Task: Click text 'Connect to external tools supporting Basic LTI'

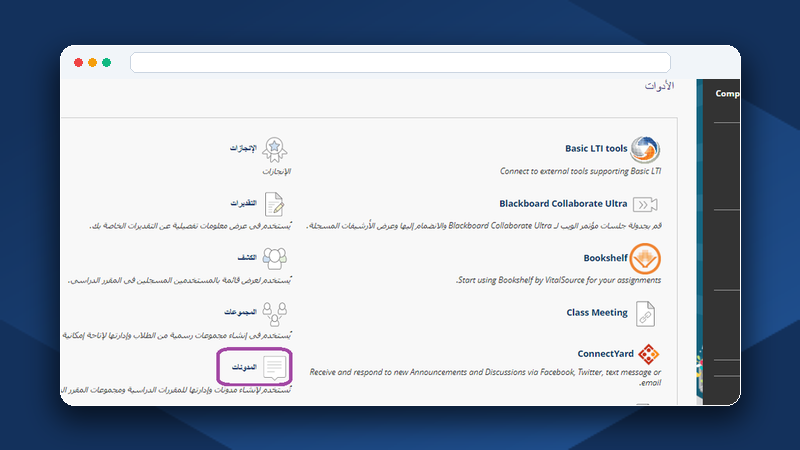Action: 581,171
